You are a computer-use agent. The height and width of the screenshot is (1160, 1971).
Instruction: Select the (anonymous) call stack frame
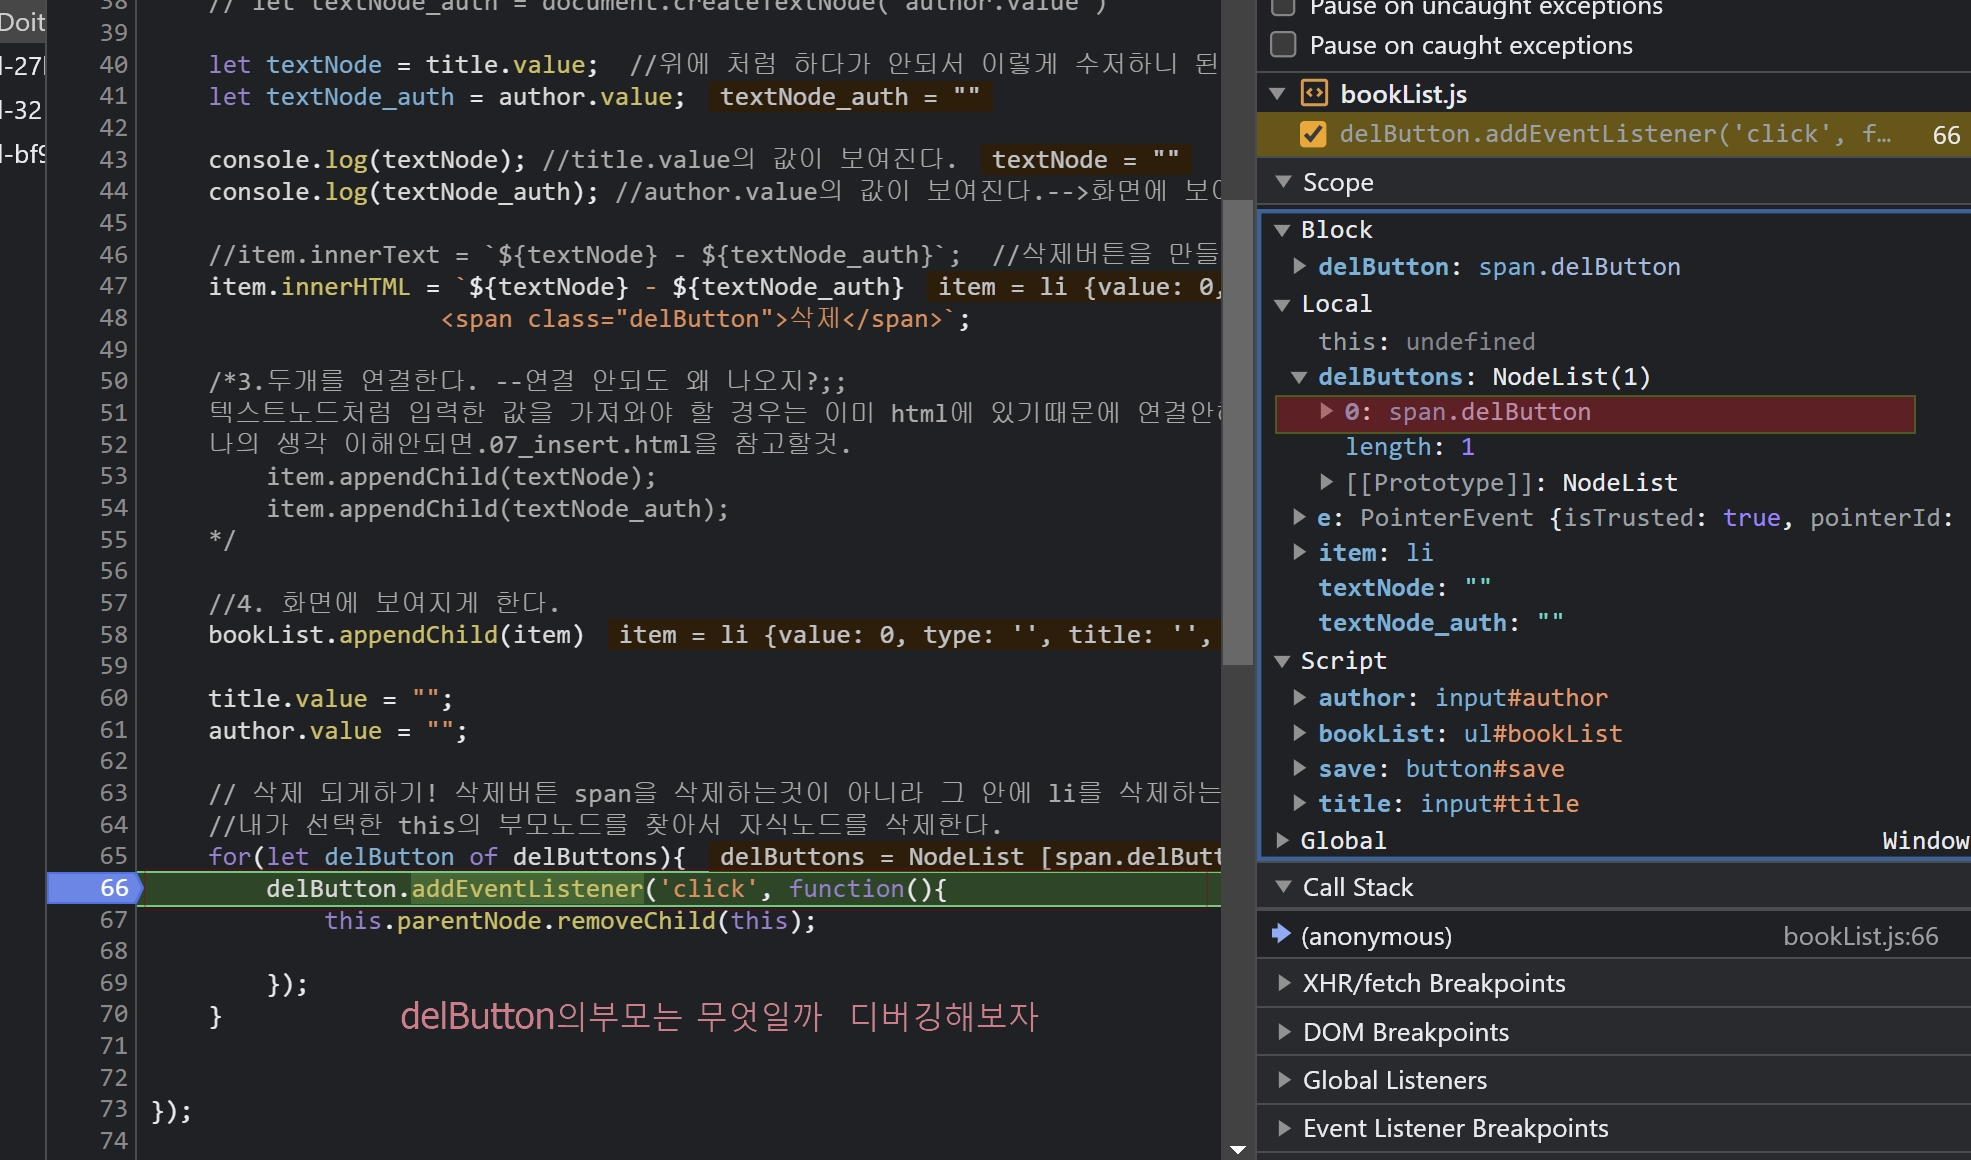(1376, 936)
